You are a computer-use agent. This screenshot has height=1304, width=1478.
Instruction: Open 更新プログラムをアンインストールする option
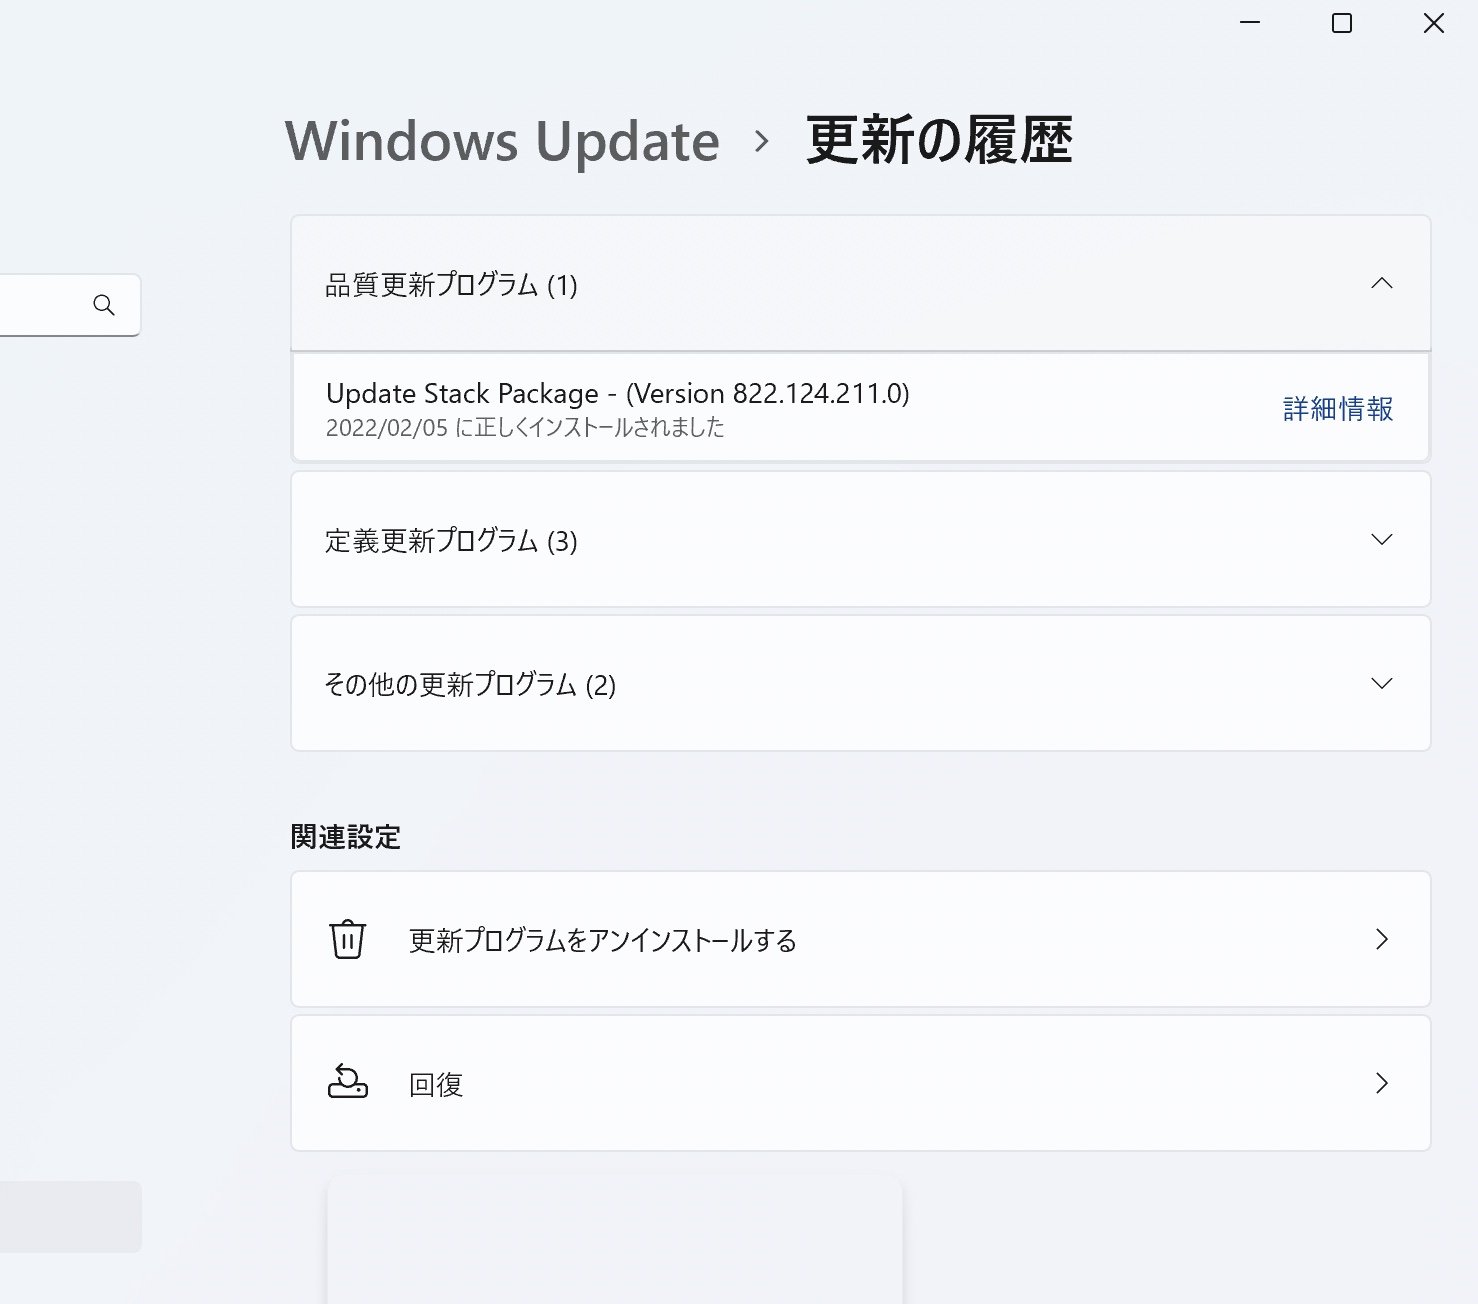tap(861, 939)
